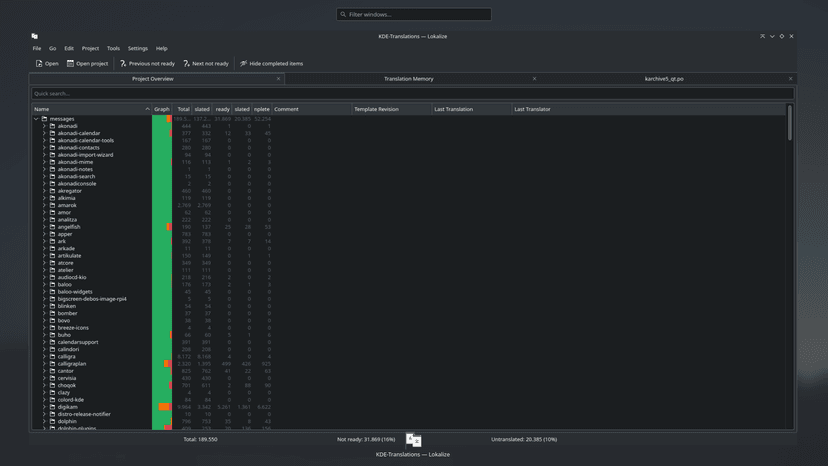Expand the angelfish folder
Image resolution: width=828 pixels, height=466 pixels.
pos(44,227)
